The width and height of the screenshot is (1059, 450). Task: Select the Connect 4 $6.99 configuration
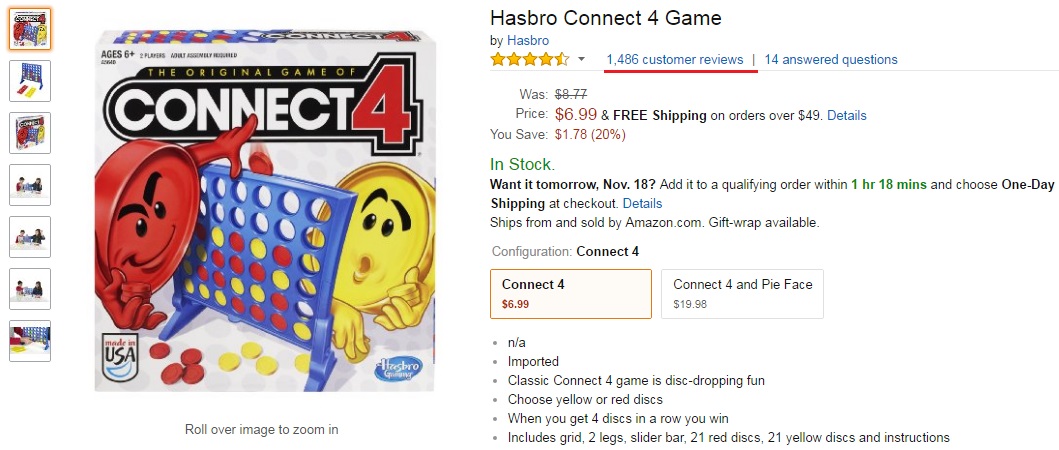pos(570,293)
